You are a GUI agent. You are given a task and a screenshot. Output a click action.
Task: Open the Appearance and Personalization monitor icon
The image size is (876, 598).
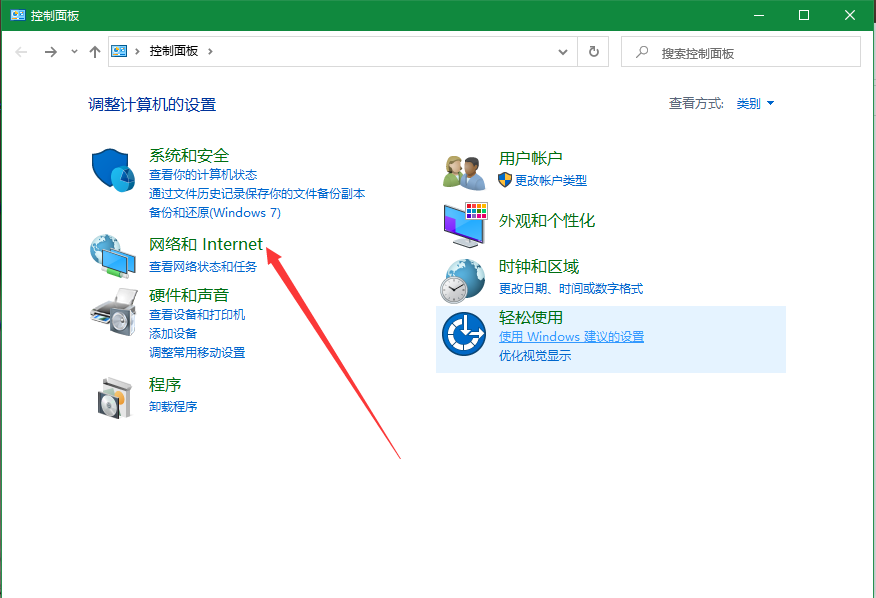pyautogui.click(x=464, y=224)
